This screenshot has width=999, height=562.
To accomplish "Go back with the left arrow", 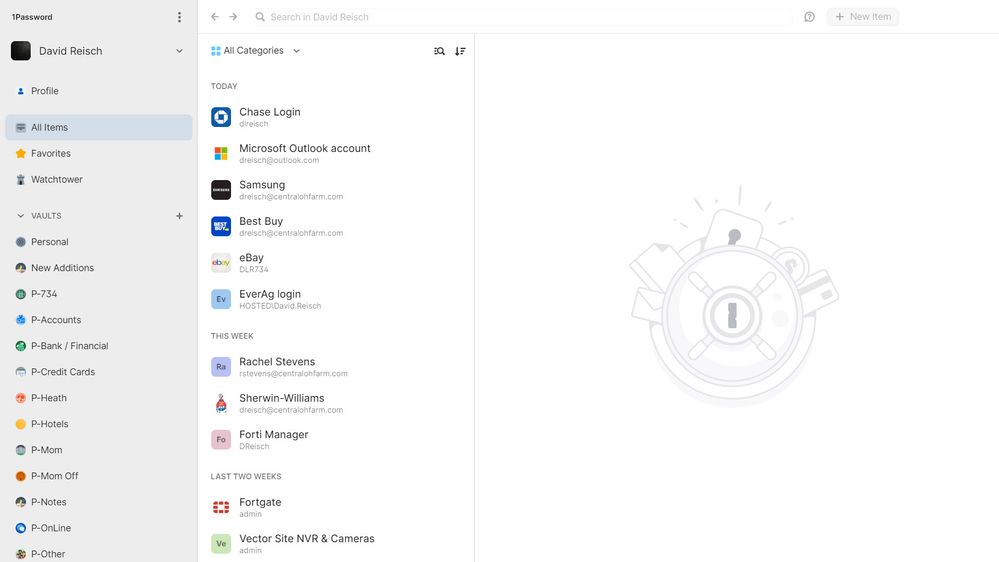I will 215,17.
